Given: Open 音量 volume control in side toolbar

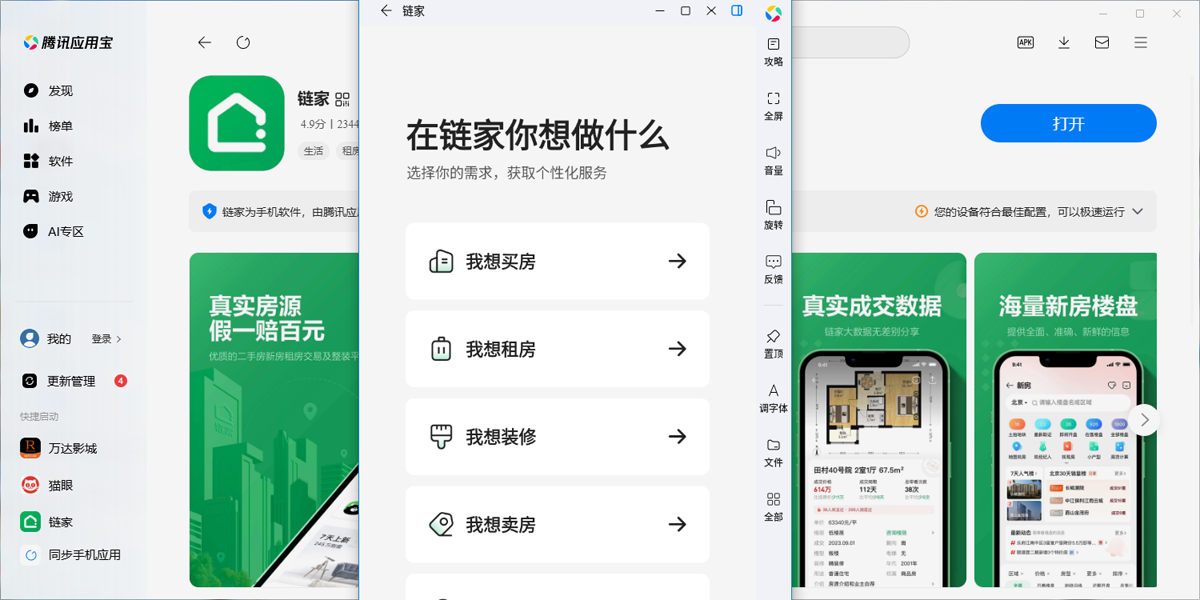Looking at the screenshot, I should [x=773, y=161].
